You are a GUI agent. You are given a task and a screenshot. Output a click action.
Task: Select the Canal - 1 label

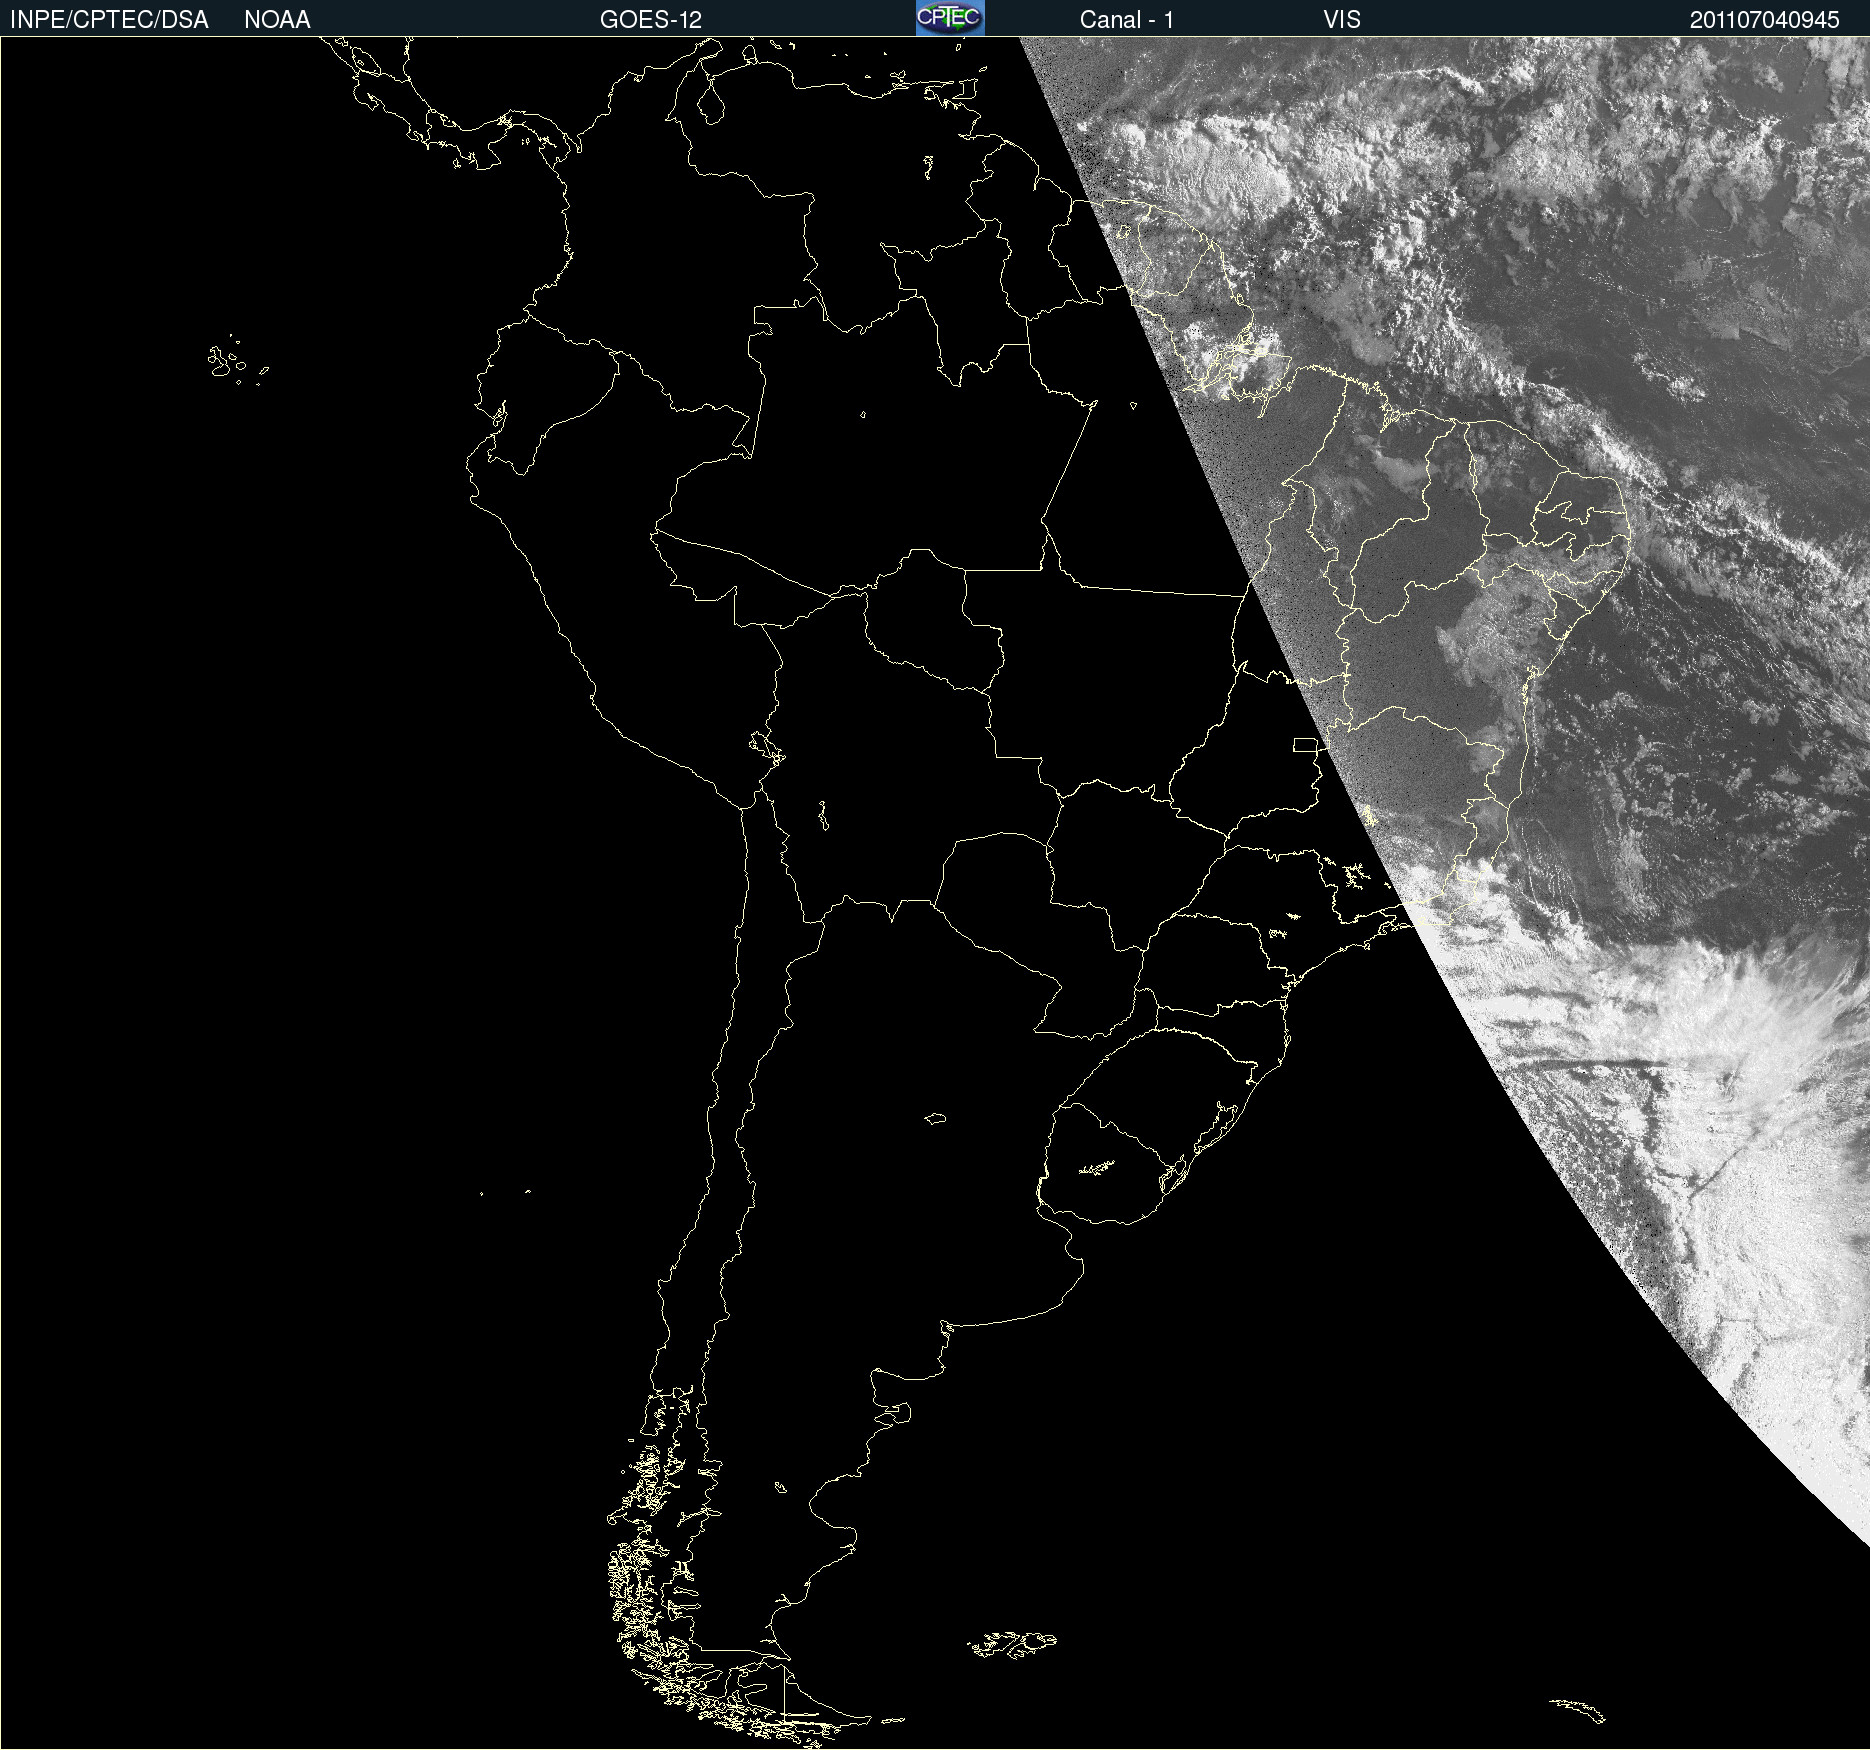pyautogui.click(x=1127, y=20)
